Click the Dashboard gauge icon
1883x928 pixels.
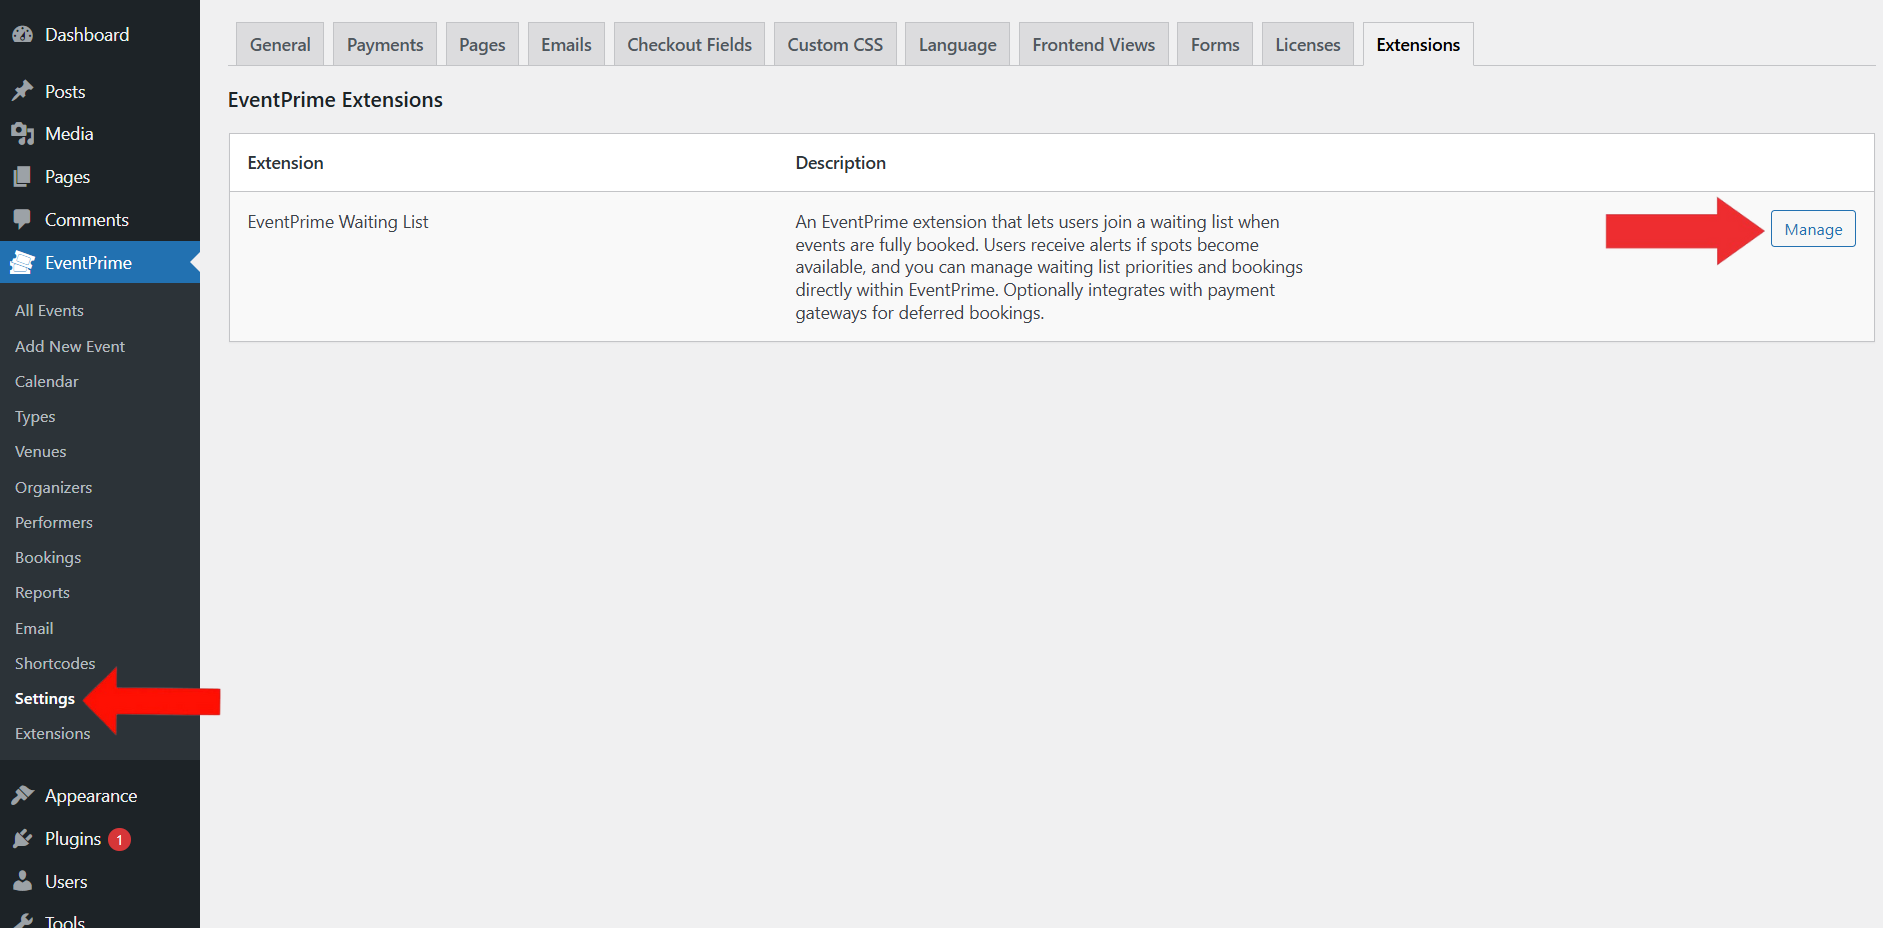[22, 35]
